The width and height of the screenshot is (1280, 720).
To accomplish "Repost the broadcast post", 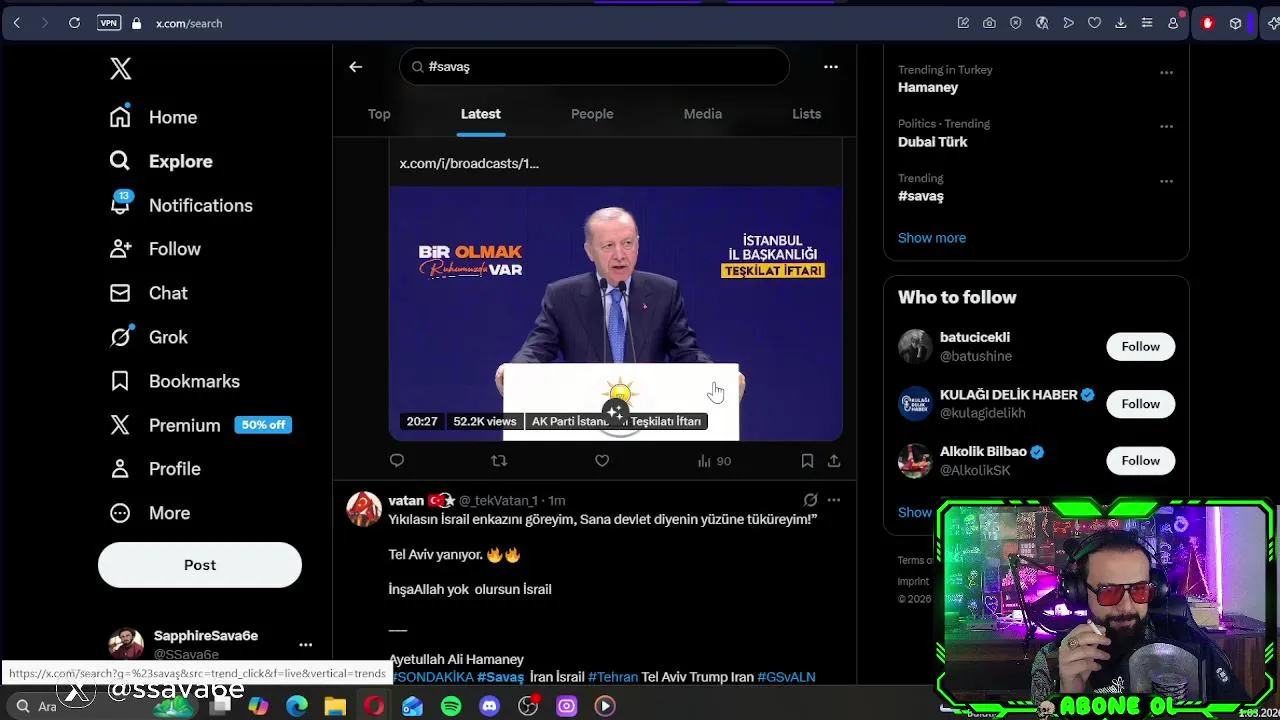I will (499, 461).
